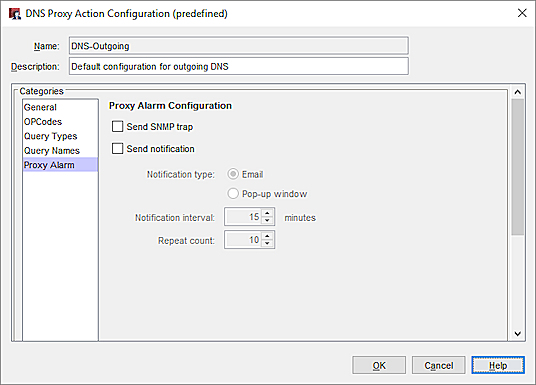Click the Cancel button
Image resolution: width=536 pixels, height=385 pixels.
(x=439, y=366)
